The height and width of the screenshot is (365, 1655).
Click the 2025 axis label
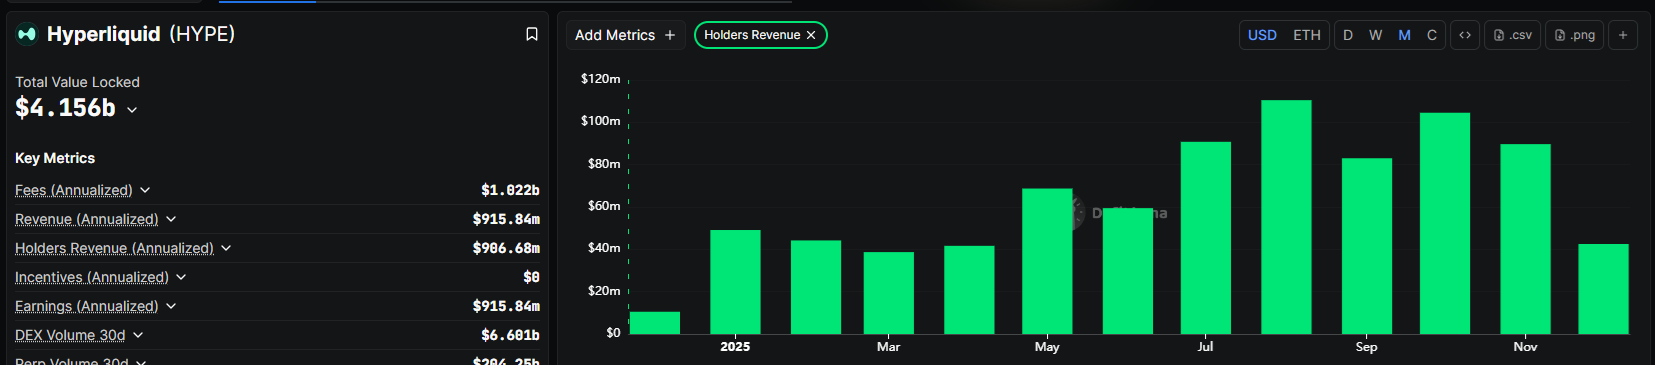click(735, 347)
